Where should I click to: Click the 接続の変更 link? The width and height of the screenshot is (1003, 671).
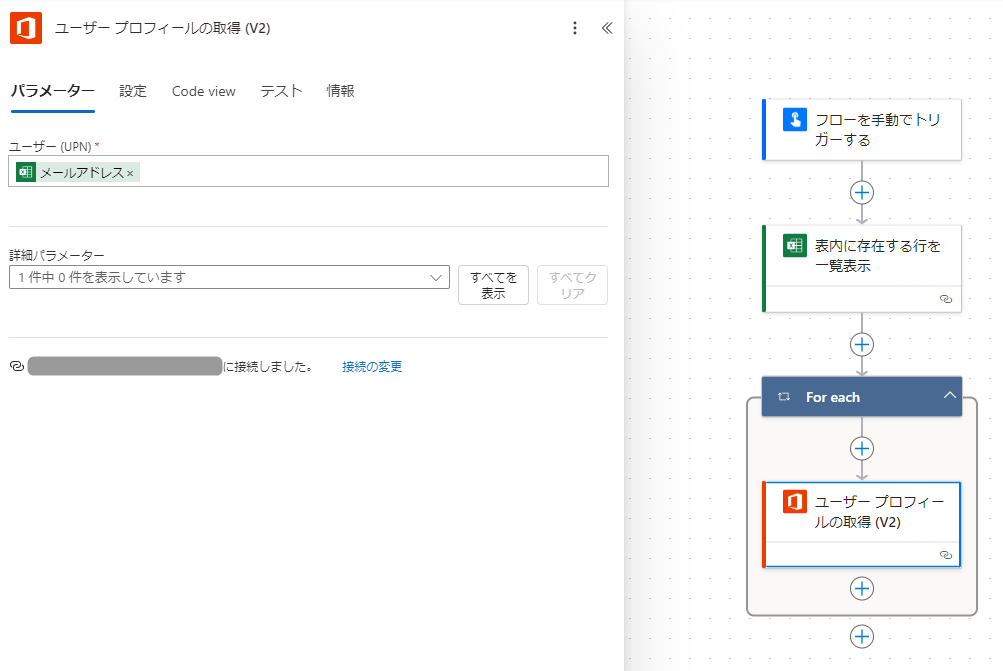click(372, 367)
